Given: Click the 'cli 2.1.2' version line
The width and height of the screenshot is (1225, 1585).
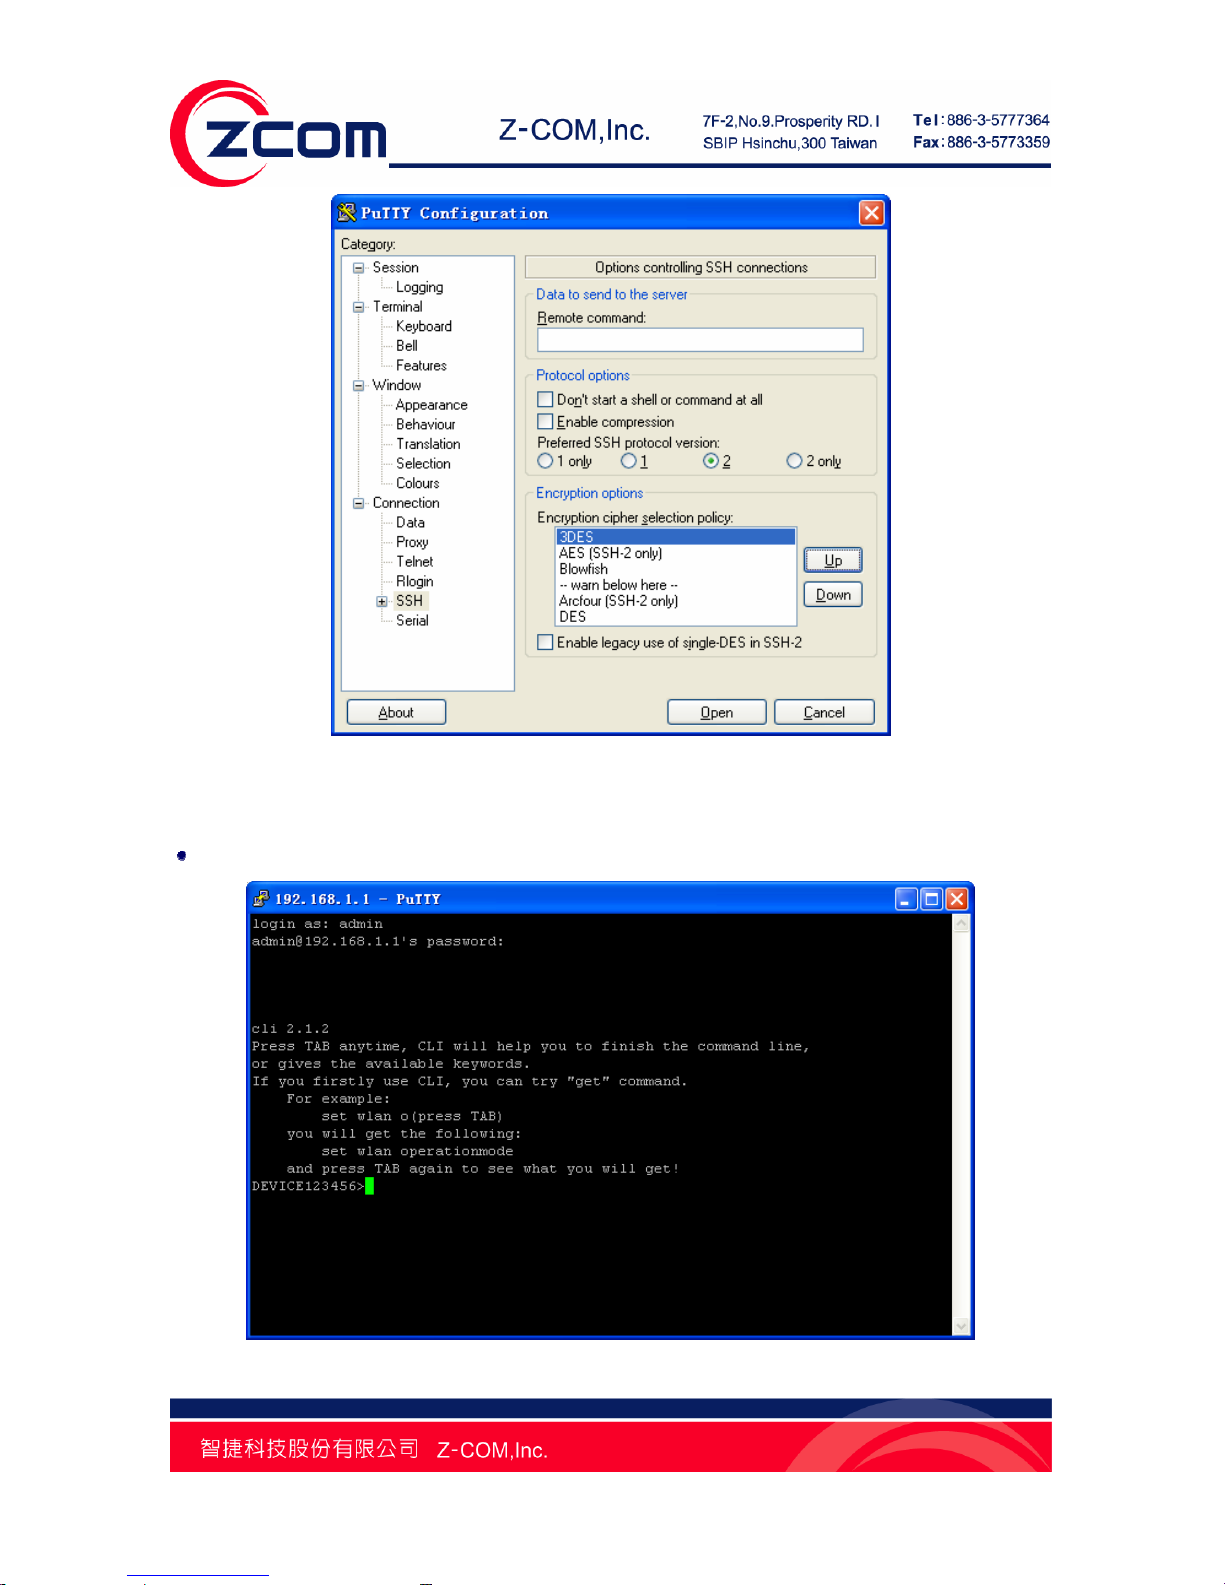Looking at the screenshot, I should click(290, 1029).
